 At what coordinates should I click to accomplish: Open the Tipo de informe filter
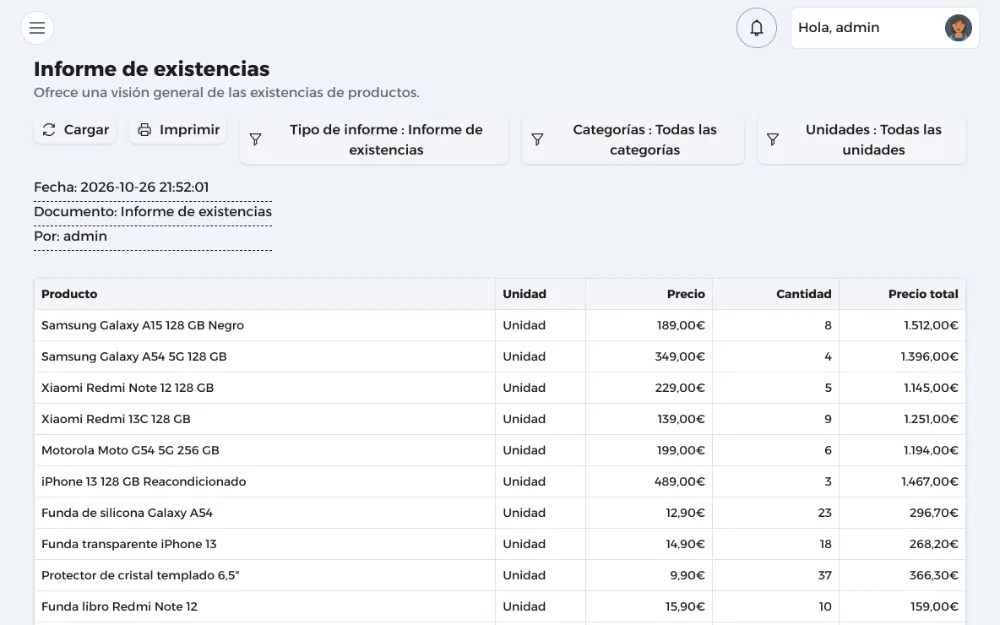point(374,140)
